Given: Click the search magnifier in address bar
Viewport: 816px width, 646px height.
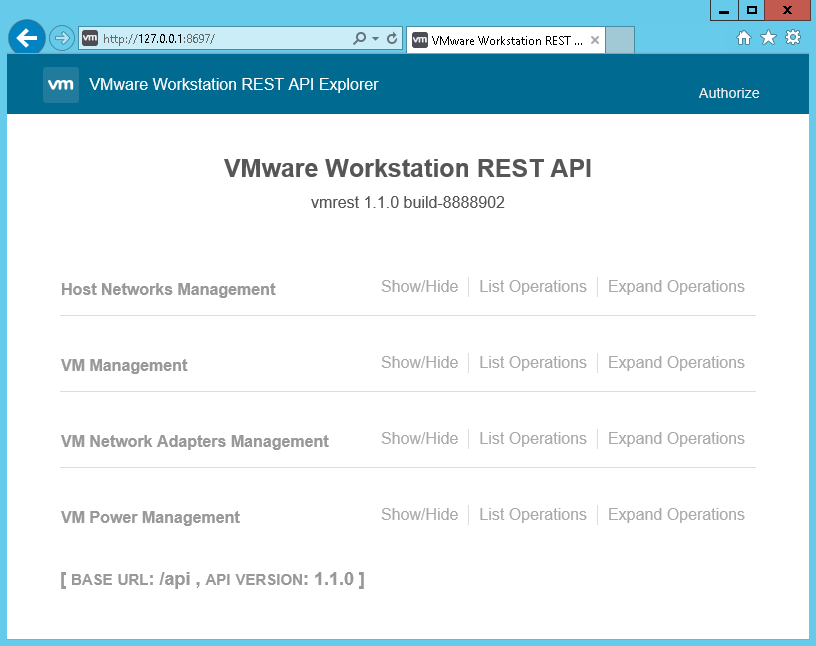Looking at the screenshot, I should (x=359, y=39).
